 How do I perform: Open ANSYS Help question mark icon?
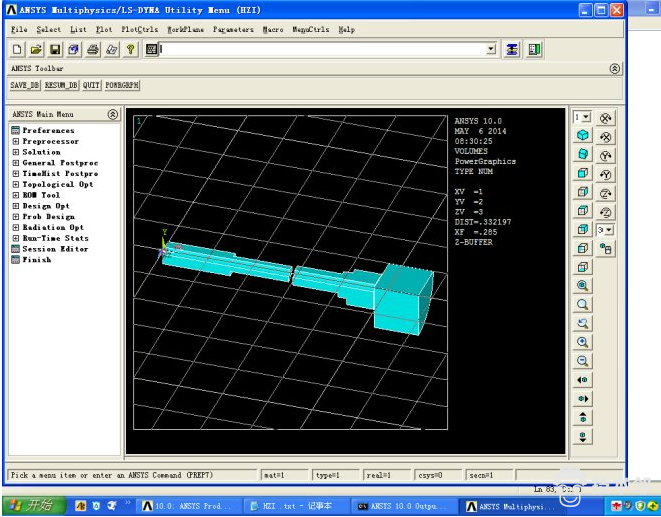[x=131, y=49]
